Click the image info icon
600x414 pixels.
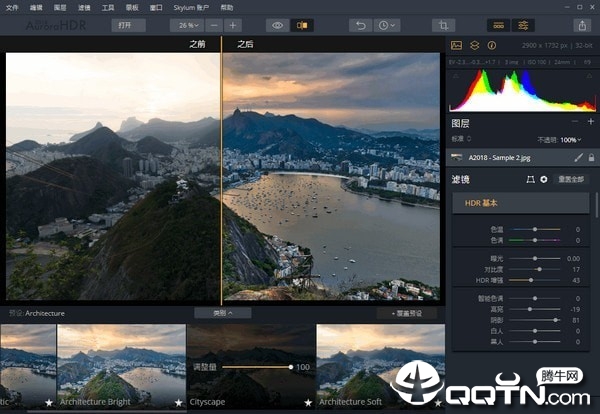(491, 45)
